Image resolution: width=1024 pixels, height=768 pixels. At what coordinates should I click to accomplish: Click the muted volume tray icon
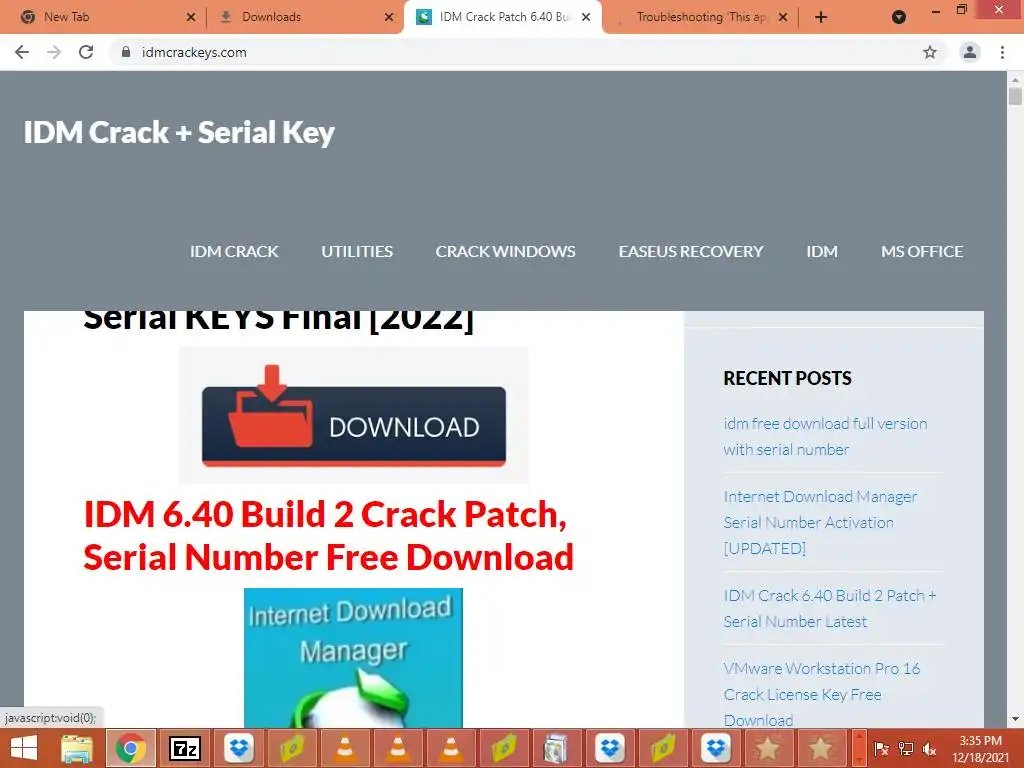coord(929,748)
